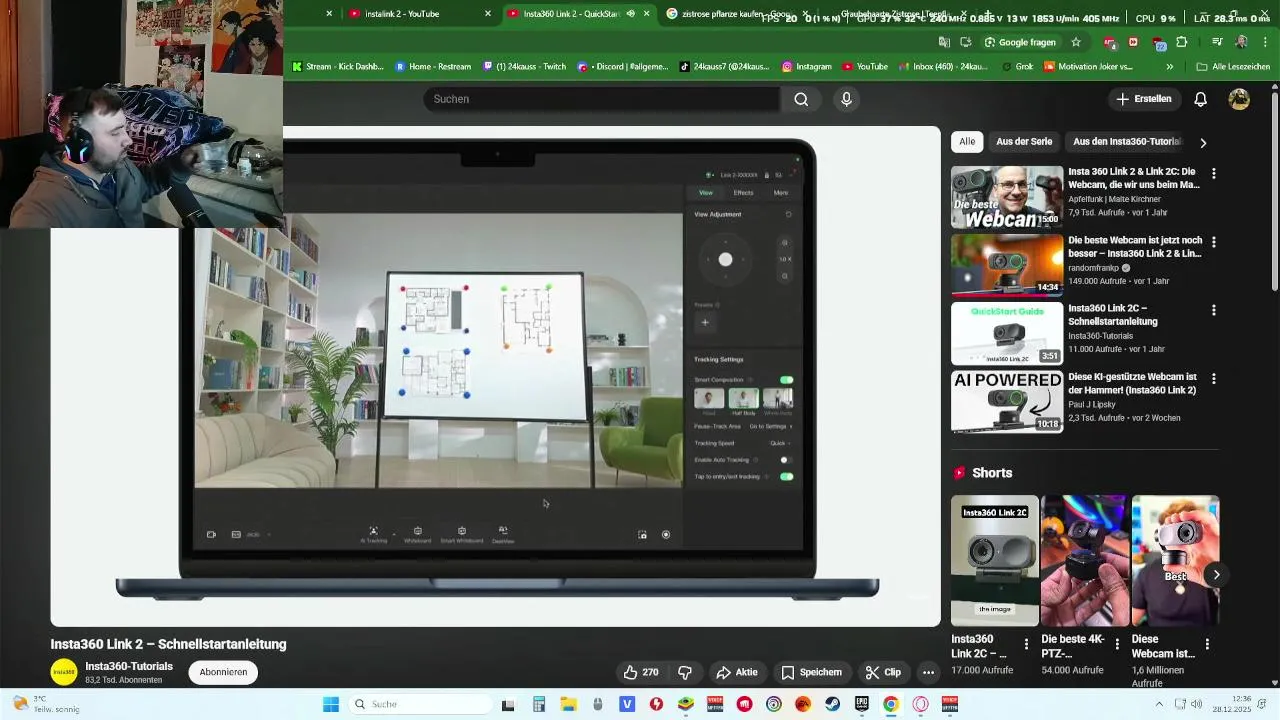
Task: Switch to the 'instalink 2 - YouTube' tab
Action: coord(402,14)
